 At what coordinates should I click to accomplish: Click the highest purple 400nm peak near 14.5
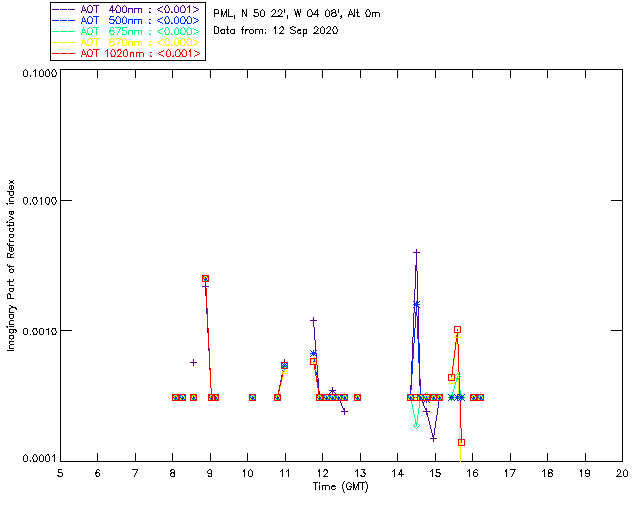pos(416,252)
